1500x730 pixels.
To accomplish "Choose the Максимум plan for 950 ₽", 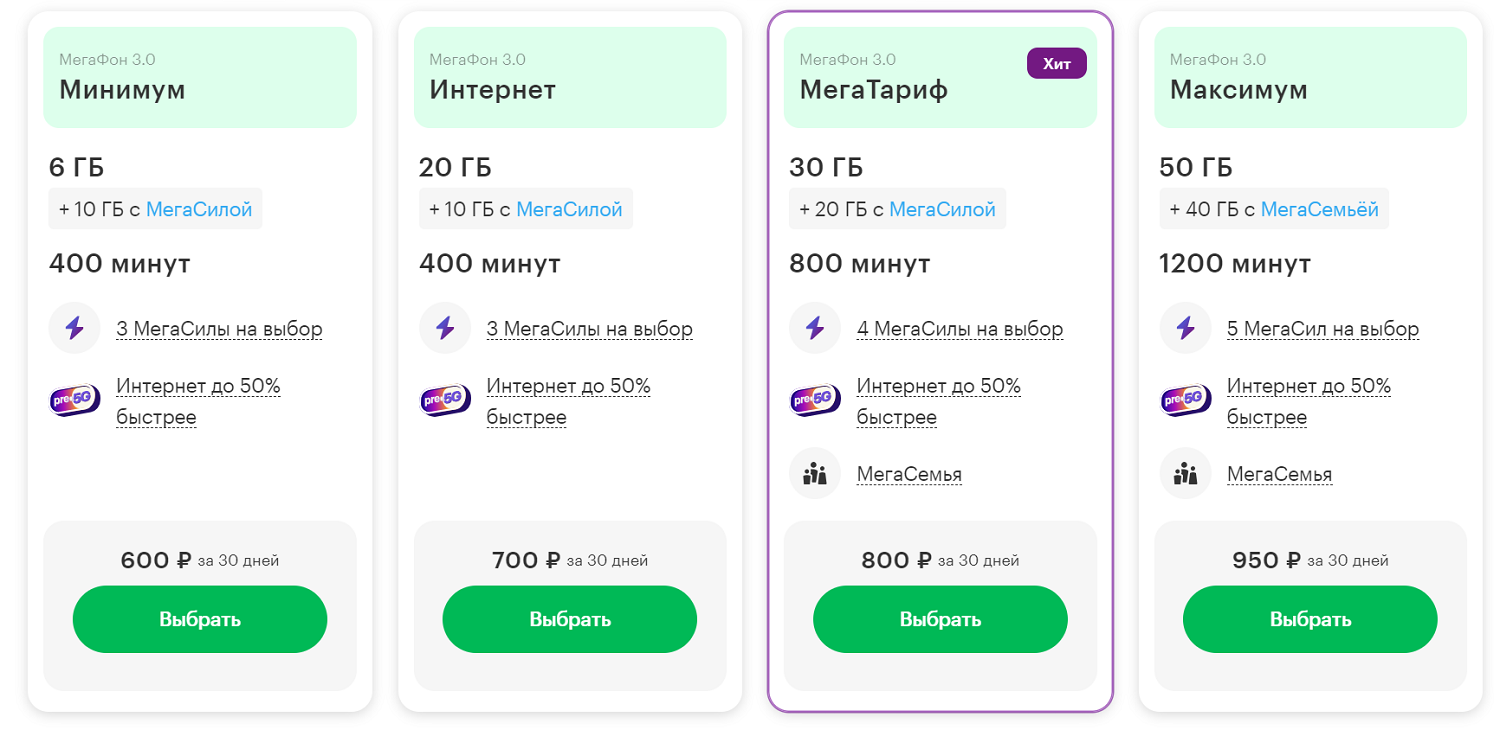I will click(x=1310, y=619).
